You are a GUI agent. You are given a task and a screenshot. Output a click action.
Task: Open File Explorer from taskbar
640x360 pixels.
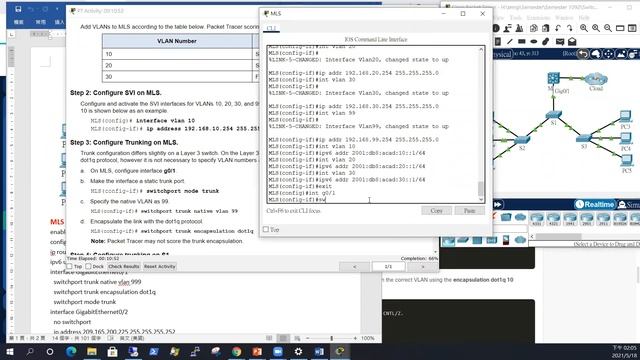[92, 351]
